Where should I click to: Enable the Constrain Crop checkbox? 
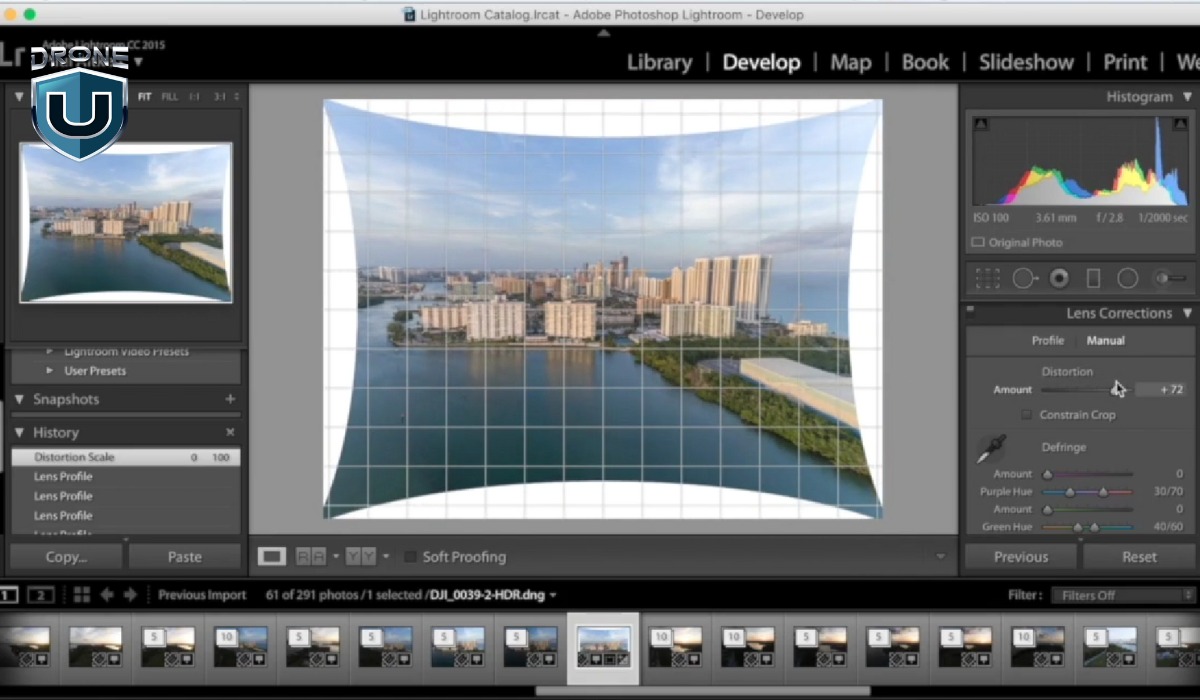[x=1026, y=415]
